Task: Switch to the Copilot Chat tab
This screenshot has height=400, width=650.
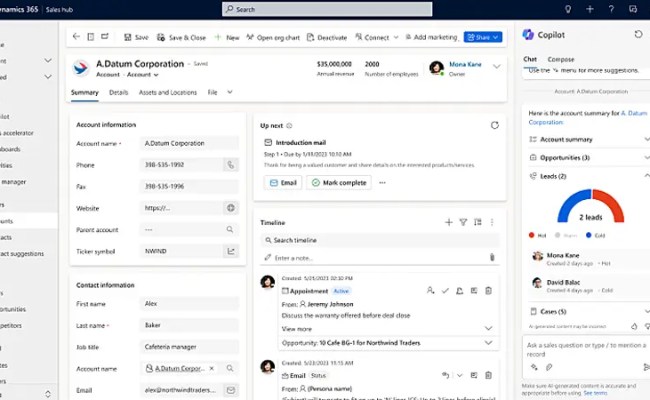Action: click(530, 59)
